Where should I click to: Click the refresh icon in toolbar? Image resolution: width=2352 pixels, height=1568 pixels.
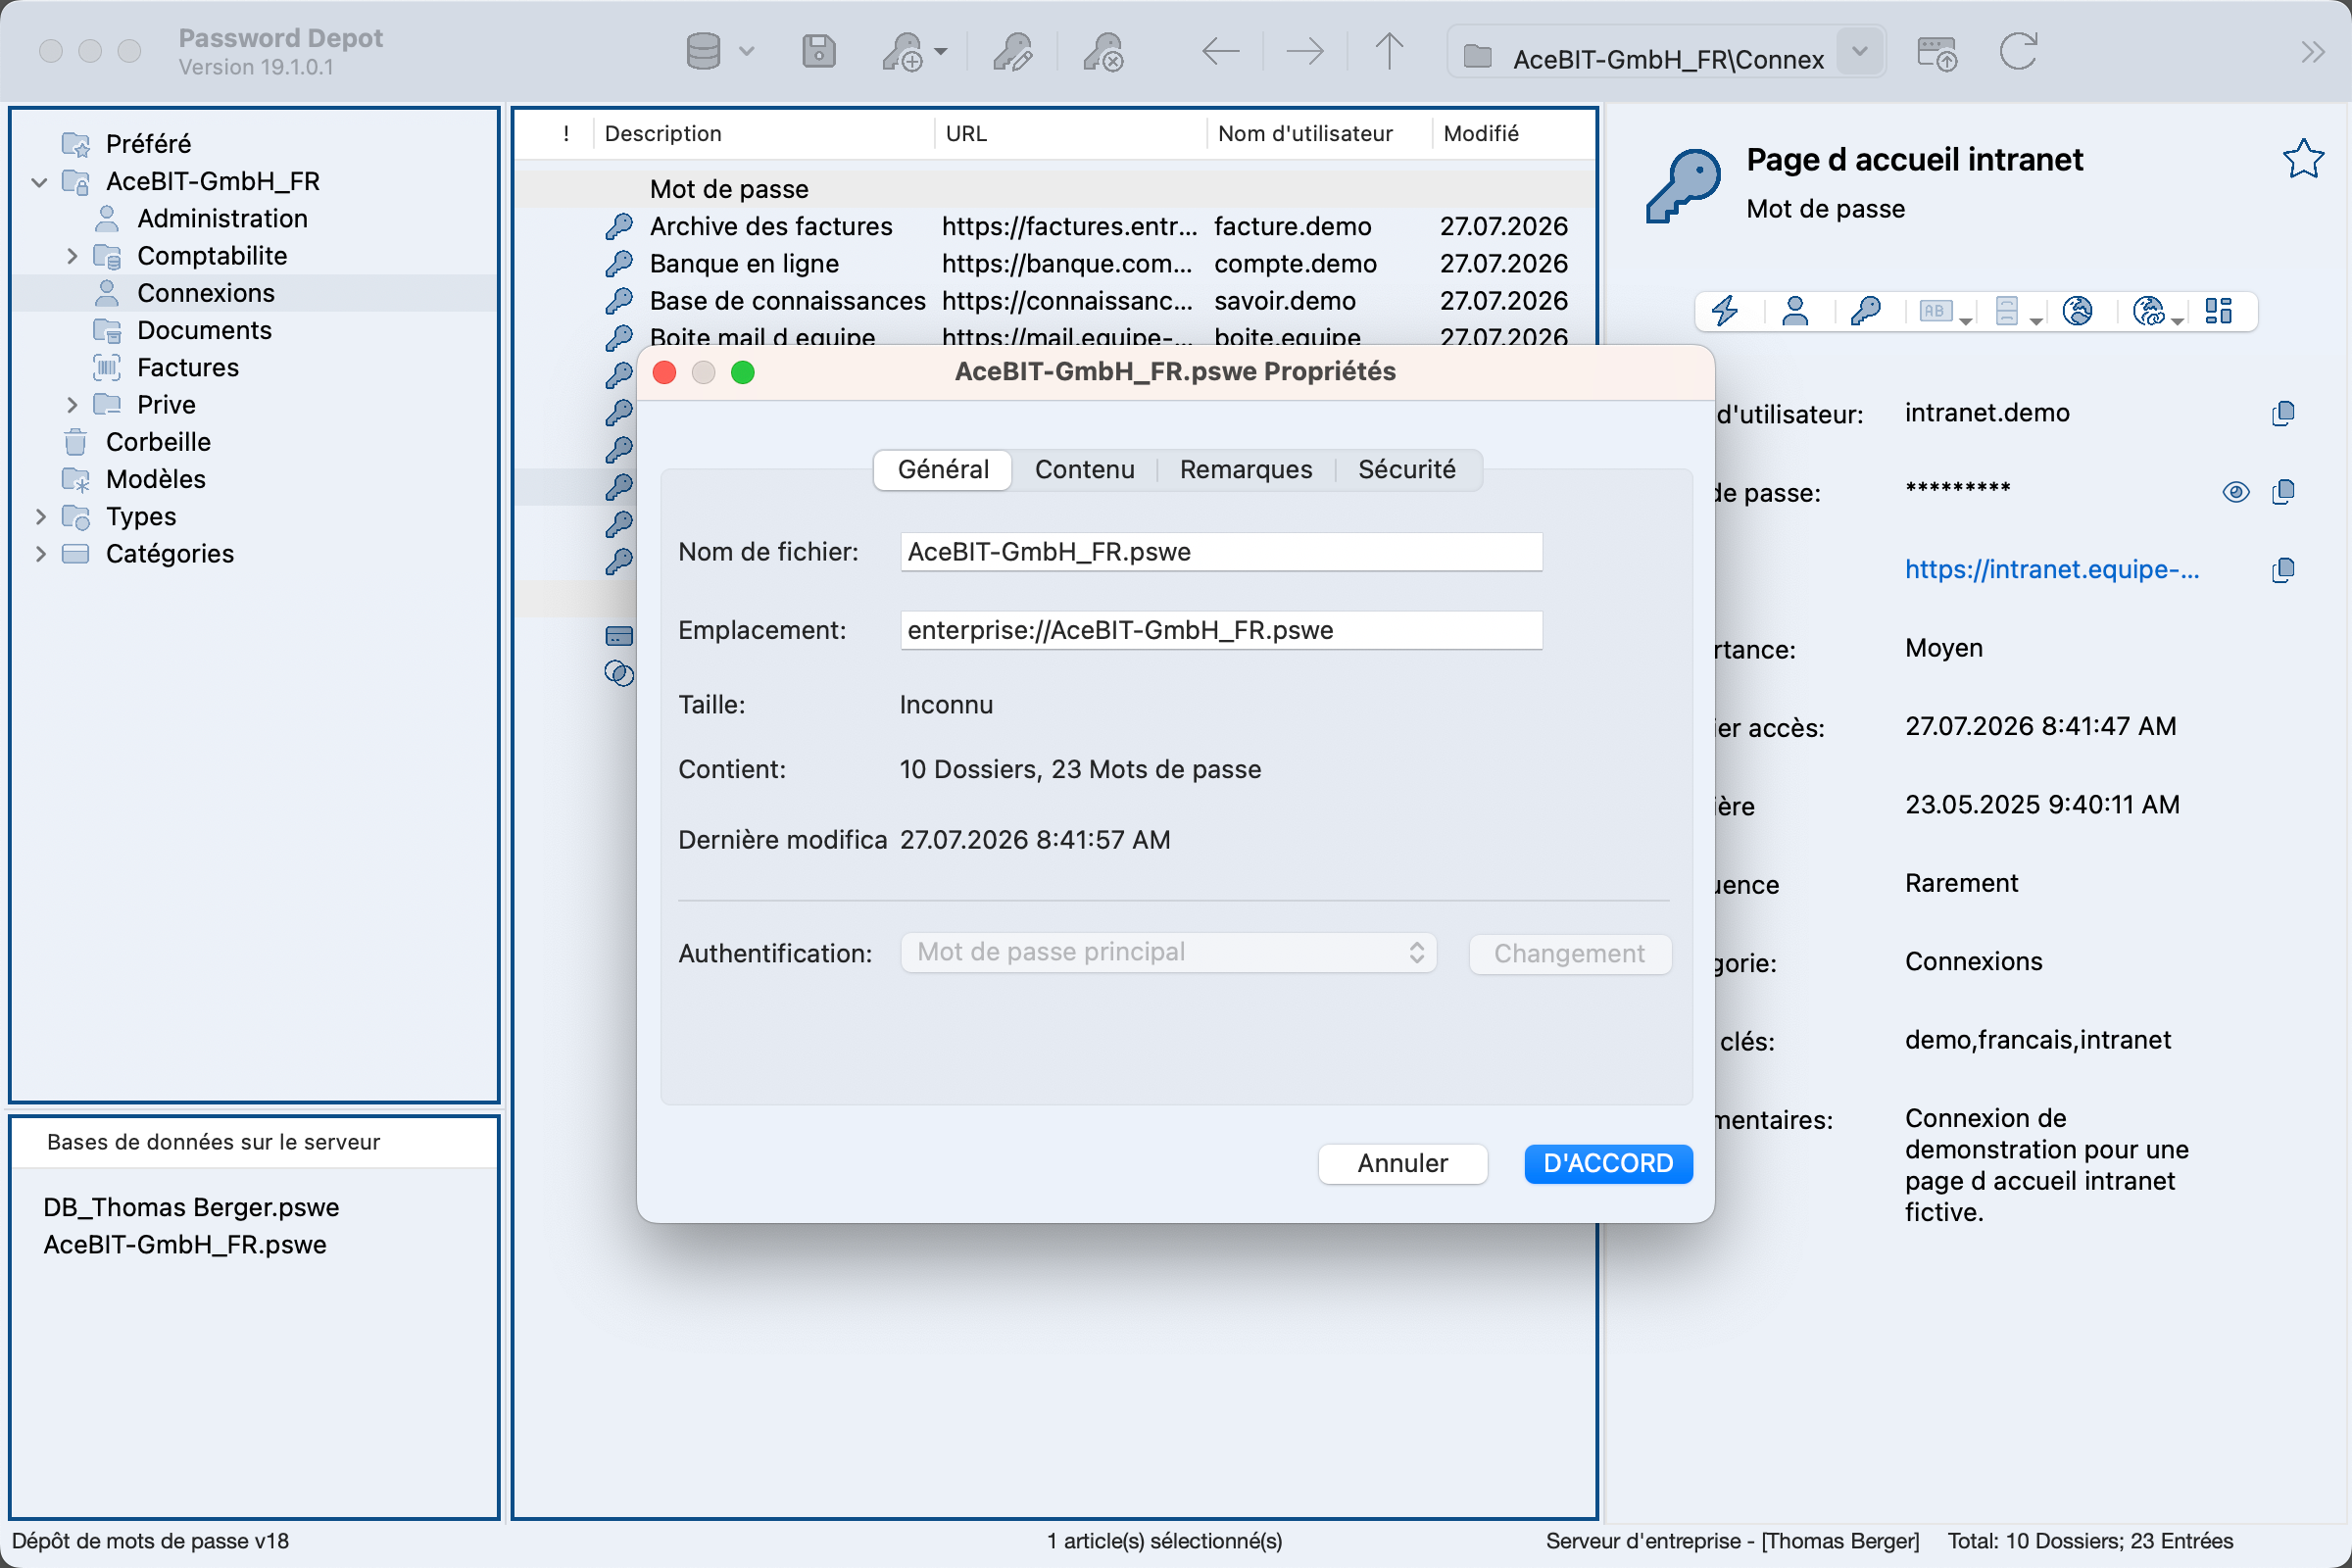coord(2018,51)
